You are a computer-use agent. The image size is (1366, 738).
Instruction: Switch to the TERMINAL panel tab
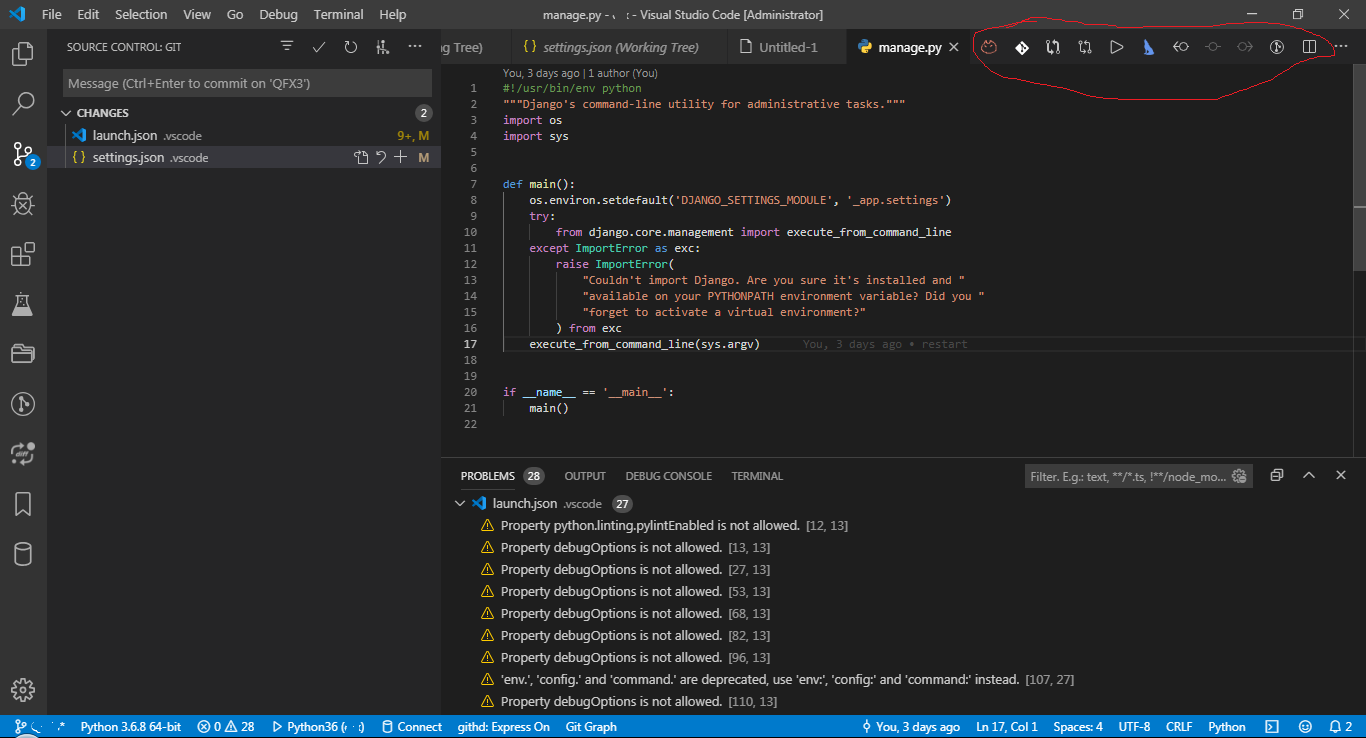[757, 476]
